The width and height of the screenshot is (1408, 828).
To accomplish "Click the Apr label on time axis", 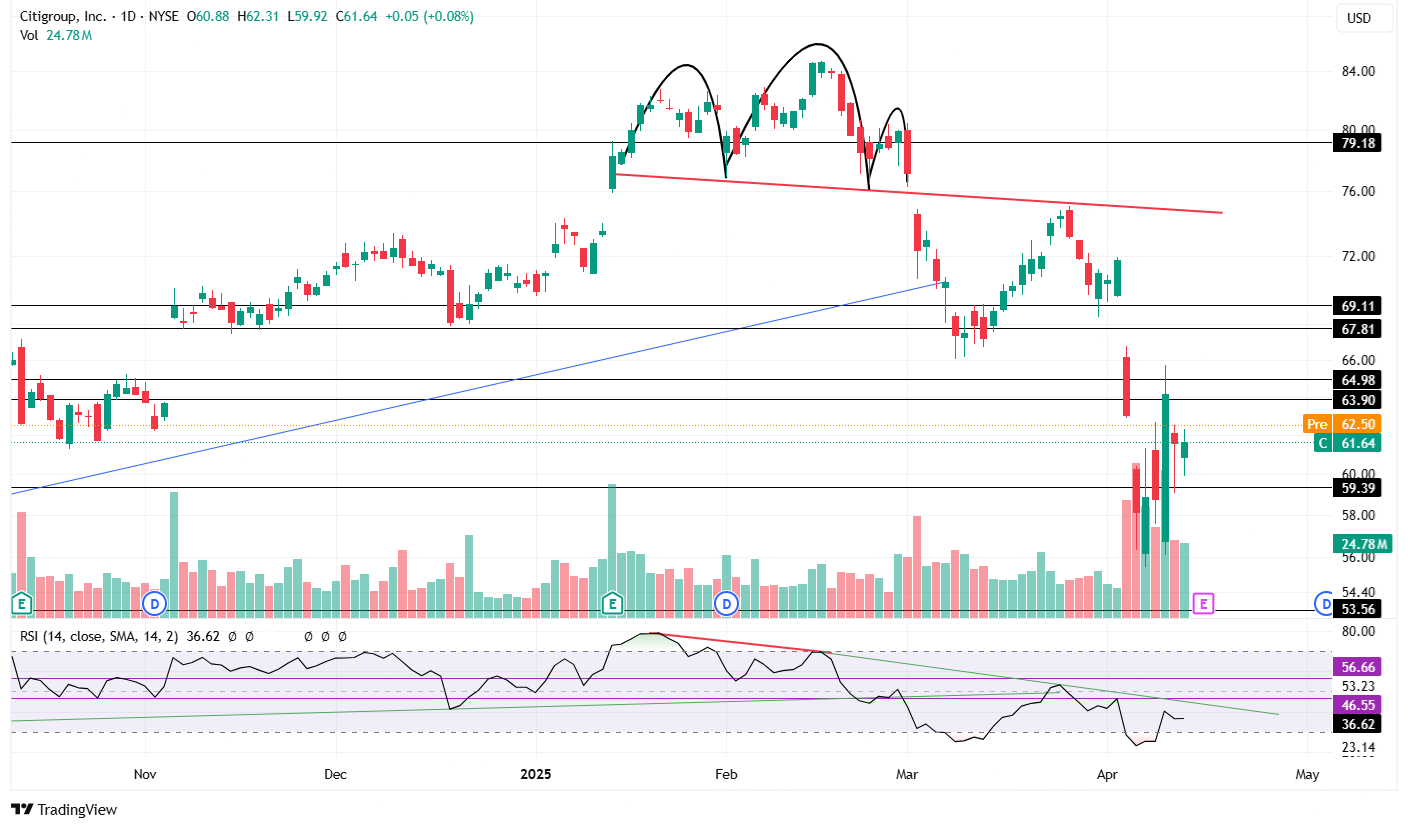I will pos(1107,774).
